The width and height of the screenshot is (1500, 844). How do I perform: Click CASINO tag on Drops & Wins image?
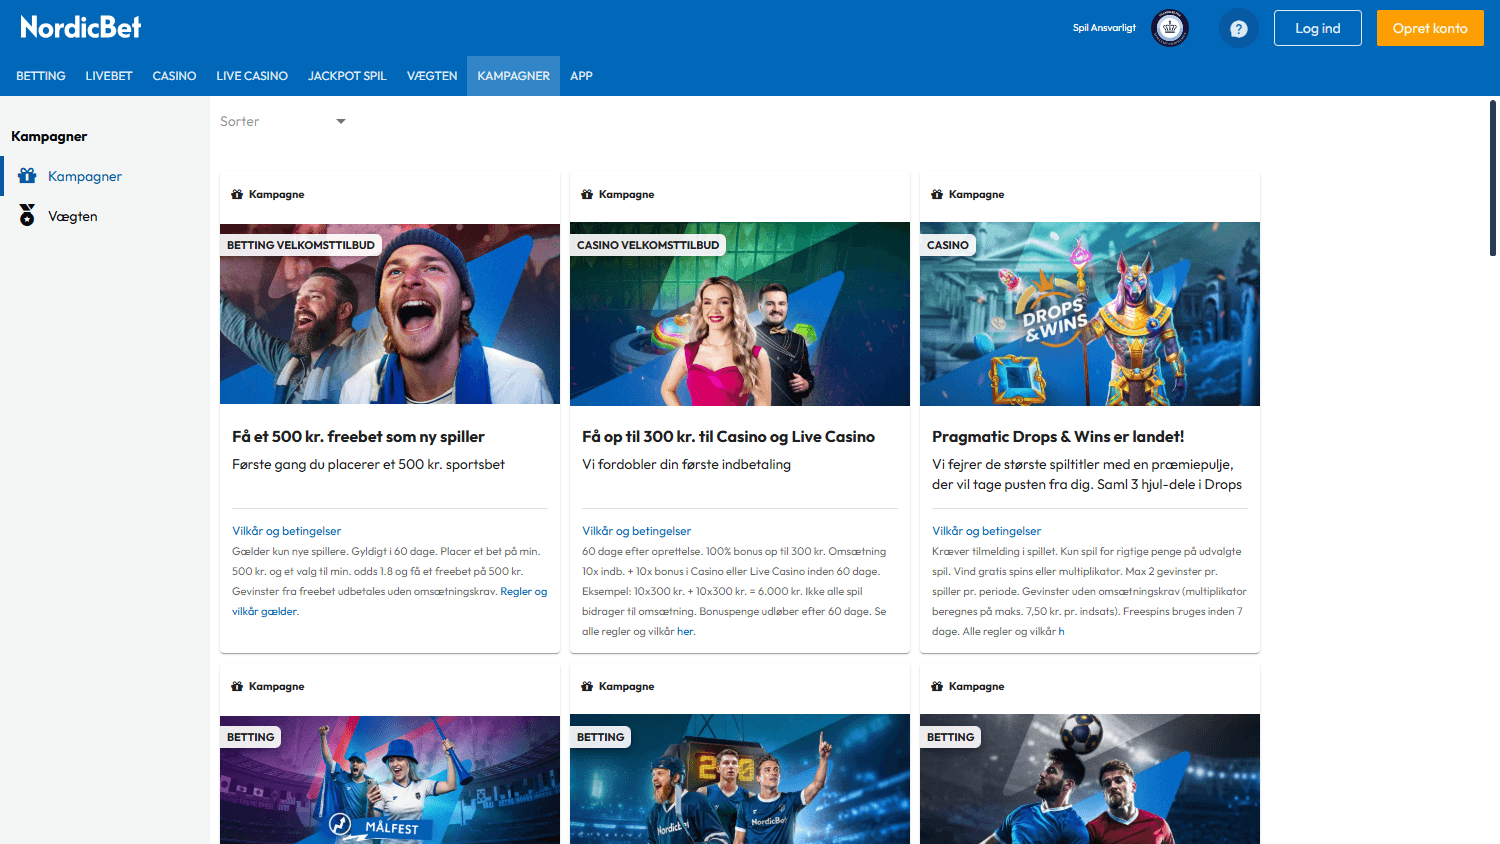(x=948, y=245)
